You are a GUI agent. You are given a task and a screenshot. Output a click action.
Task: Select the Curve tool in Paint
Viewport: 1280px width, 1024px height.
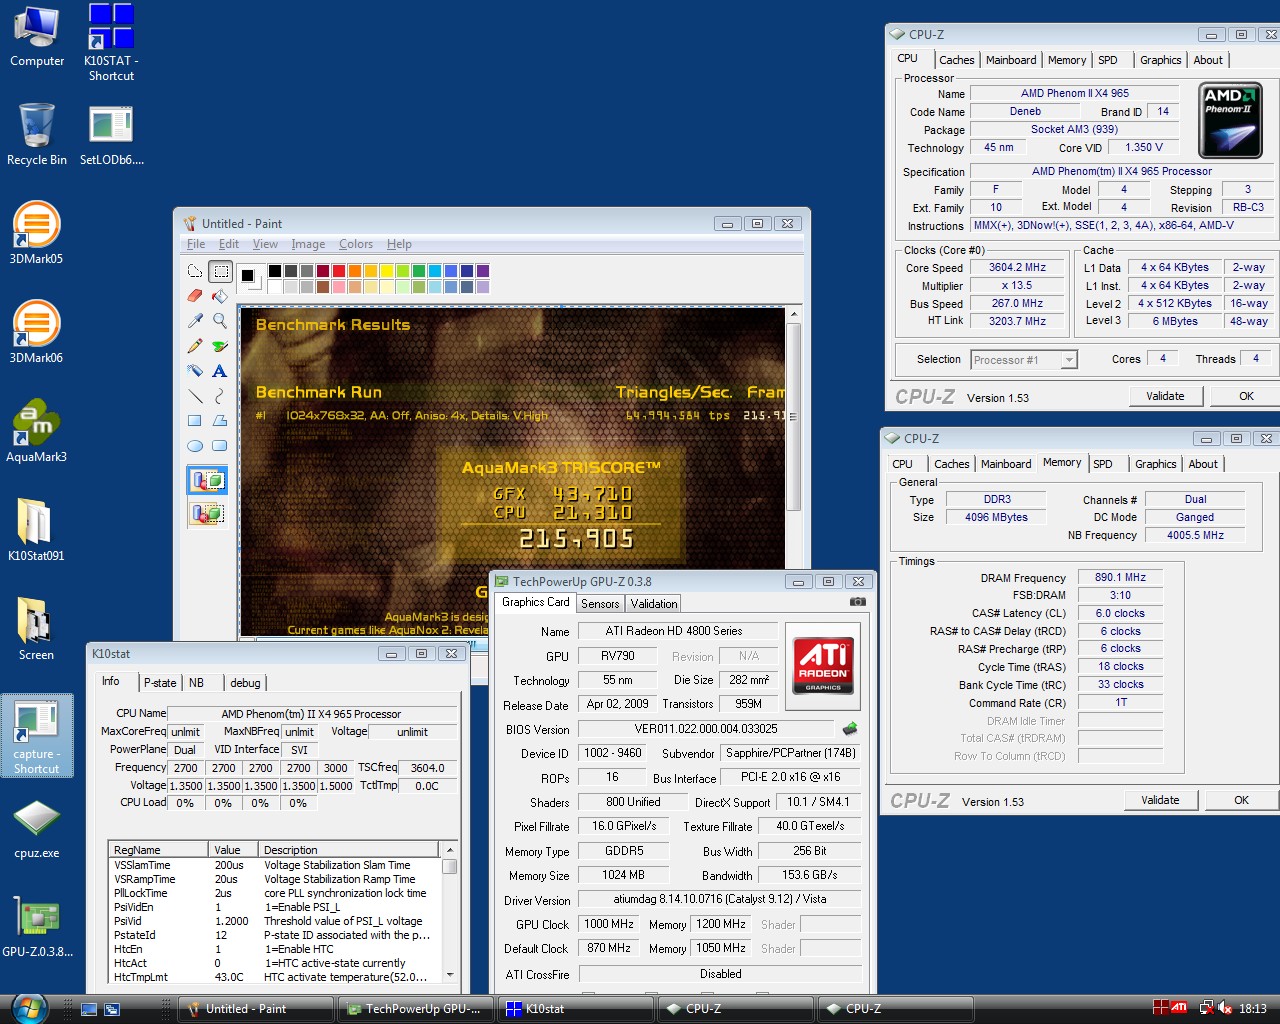click(220, 396)
